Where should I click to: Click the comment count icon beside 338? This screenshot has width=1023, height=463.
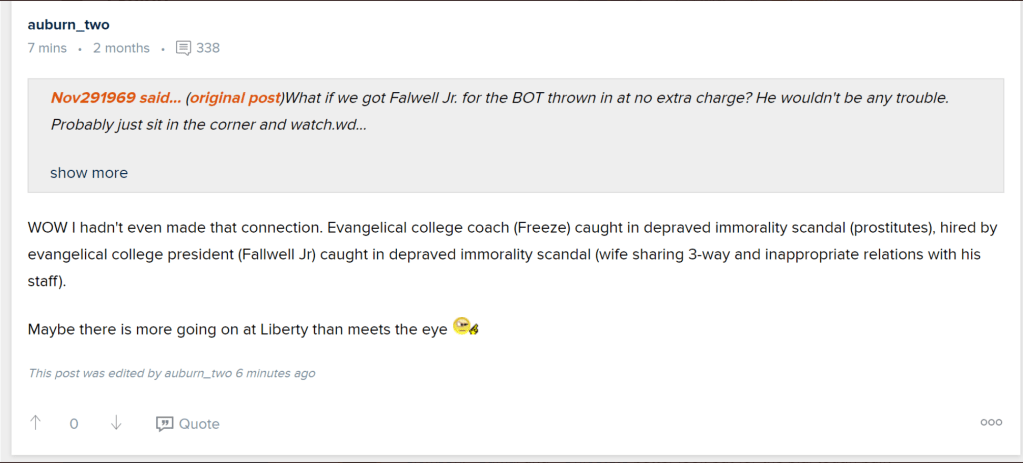pyautogui.click(x=183, y=48)
